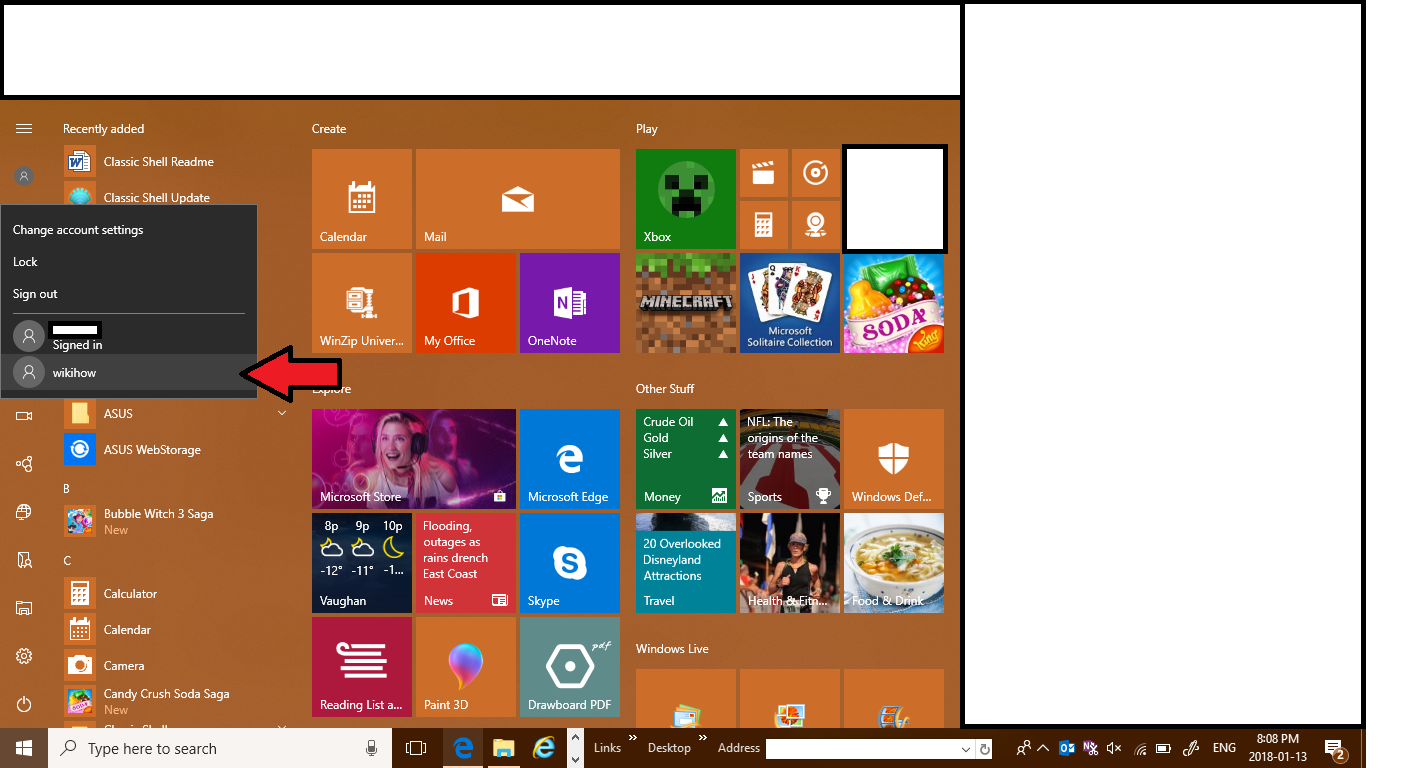Launch the Paint 3D tile
The image size is (1424, 768).
pyautogui.click(x=466, y=667)
